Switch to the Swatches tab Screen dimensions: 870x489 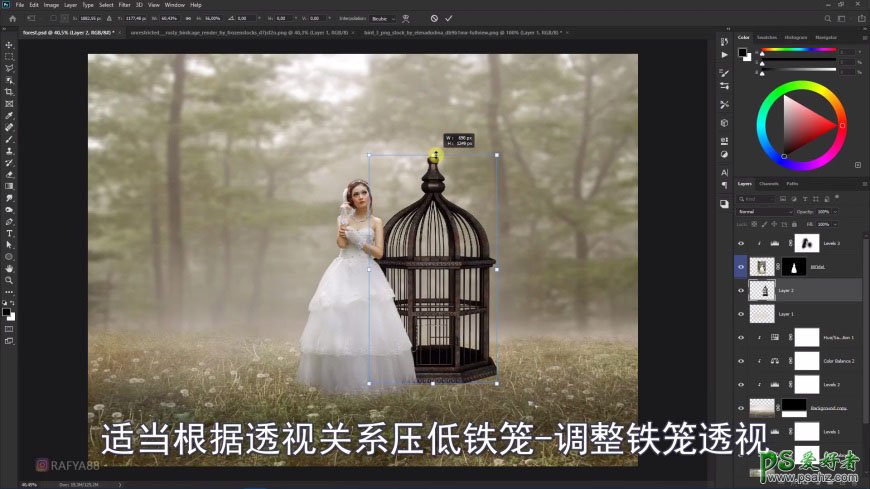pos(767,37)
